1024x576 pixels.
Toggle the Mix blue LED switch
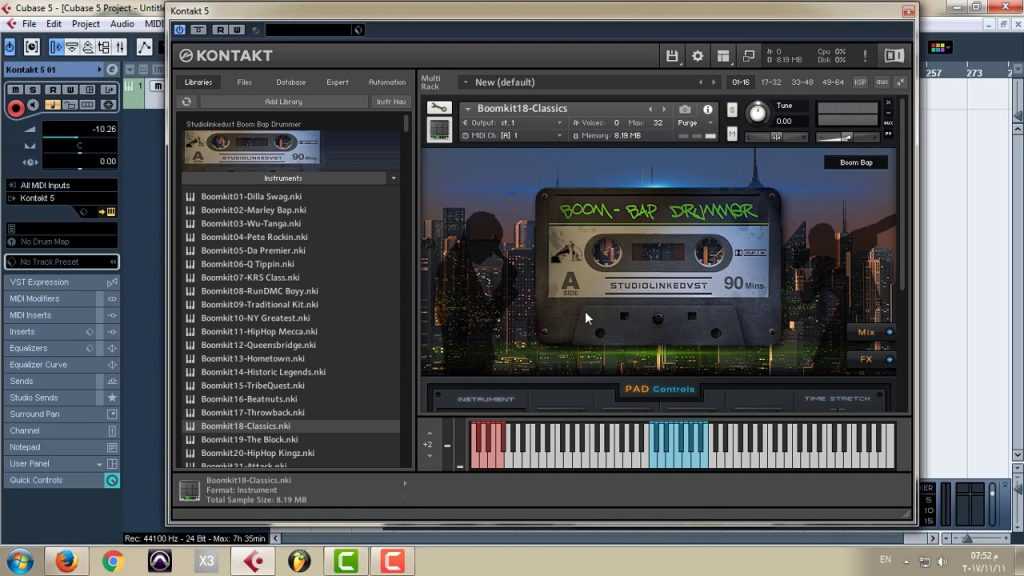coord(889,332)
